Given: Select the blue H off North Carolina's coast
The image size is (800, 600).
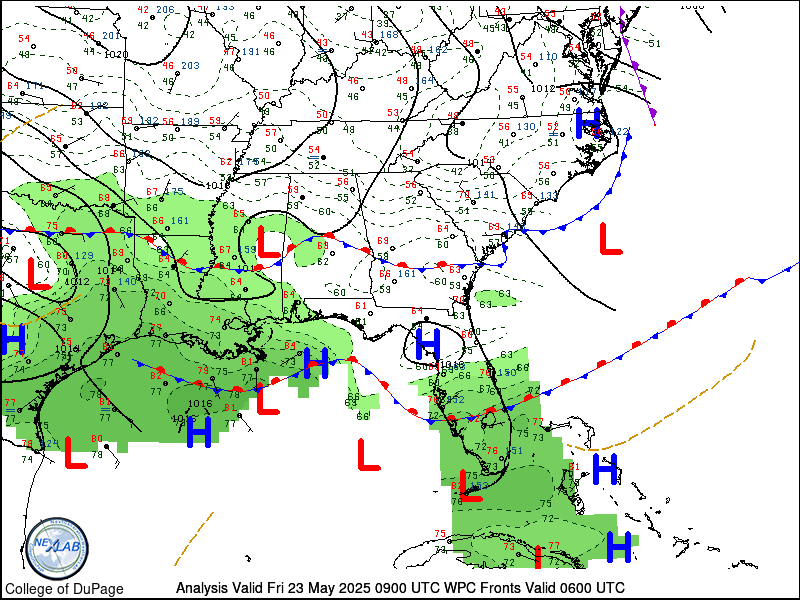Looking at the screenshot, I should [x=588, y=123].
